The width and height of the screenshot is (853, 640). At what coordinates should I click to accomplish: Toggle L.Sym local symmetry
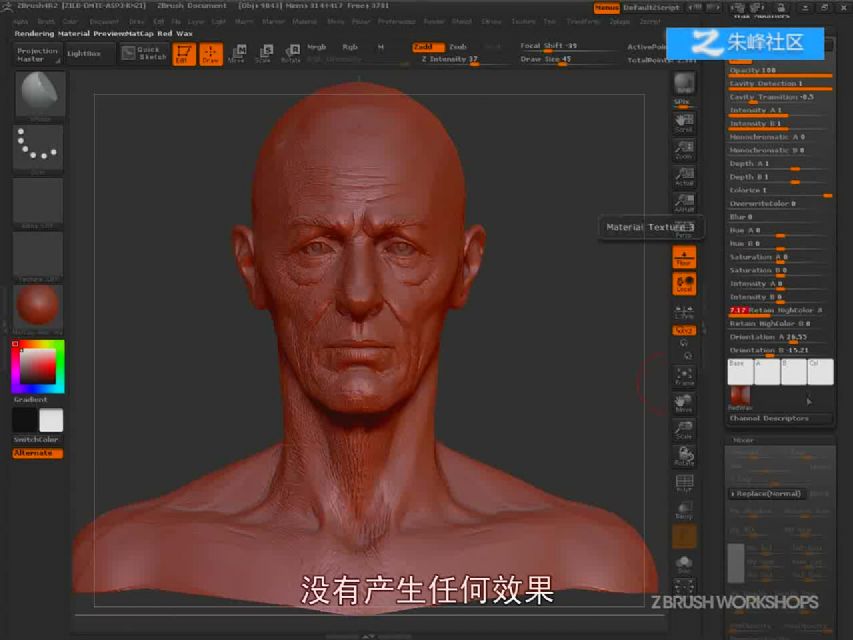tap(684, 312)
